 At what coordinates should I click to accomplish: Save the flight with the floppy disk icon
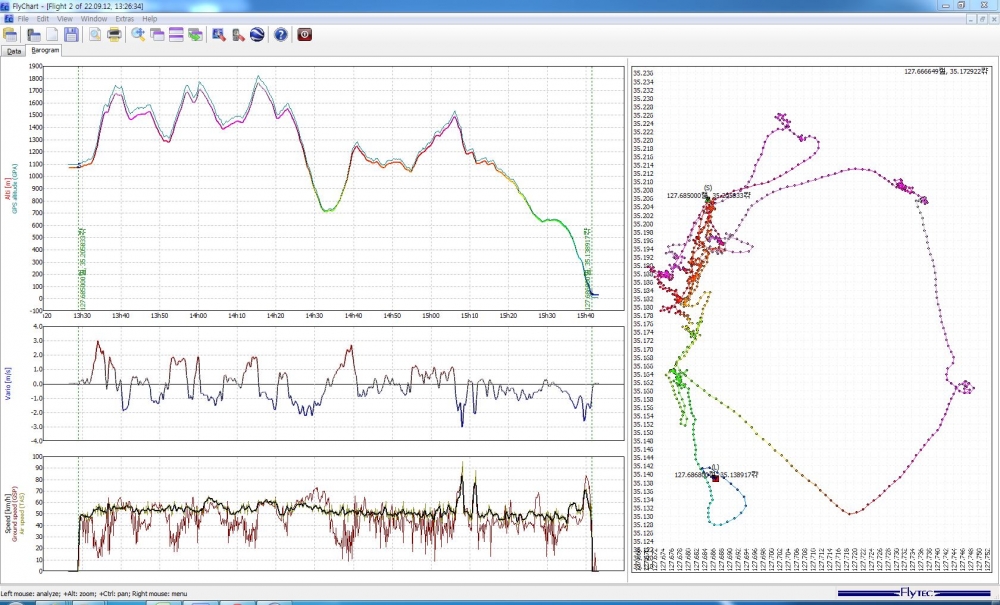(x=71, y=34)
